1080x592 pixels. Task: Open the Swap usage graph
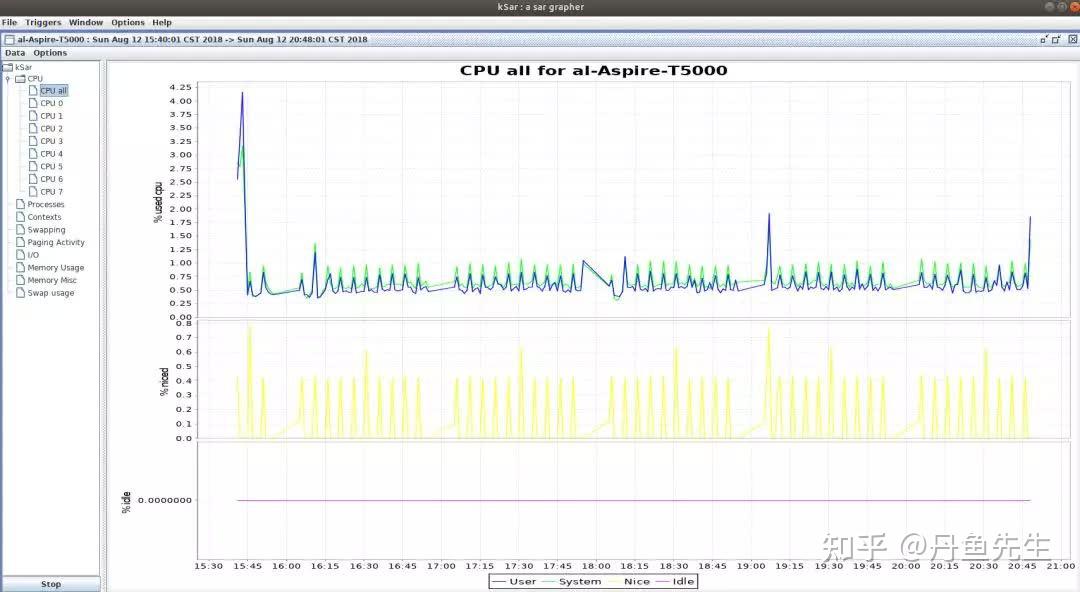[x=50, y=293]
